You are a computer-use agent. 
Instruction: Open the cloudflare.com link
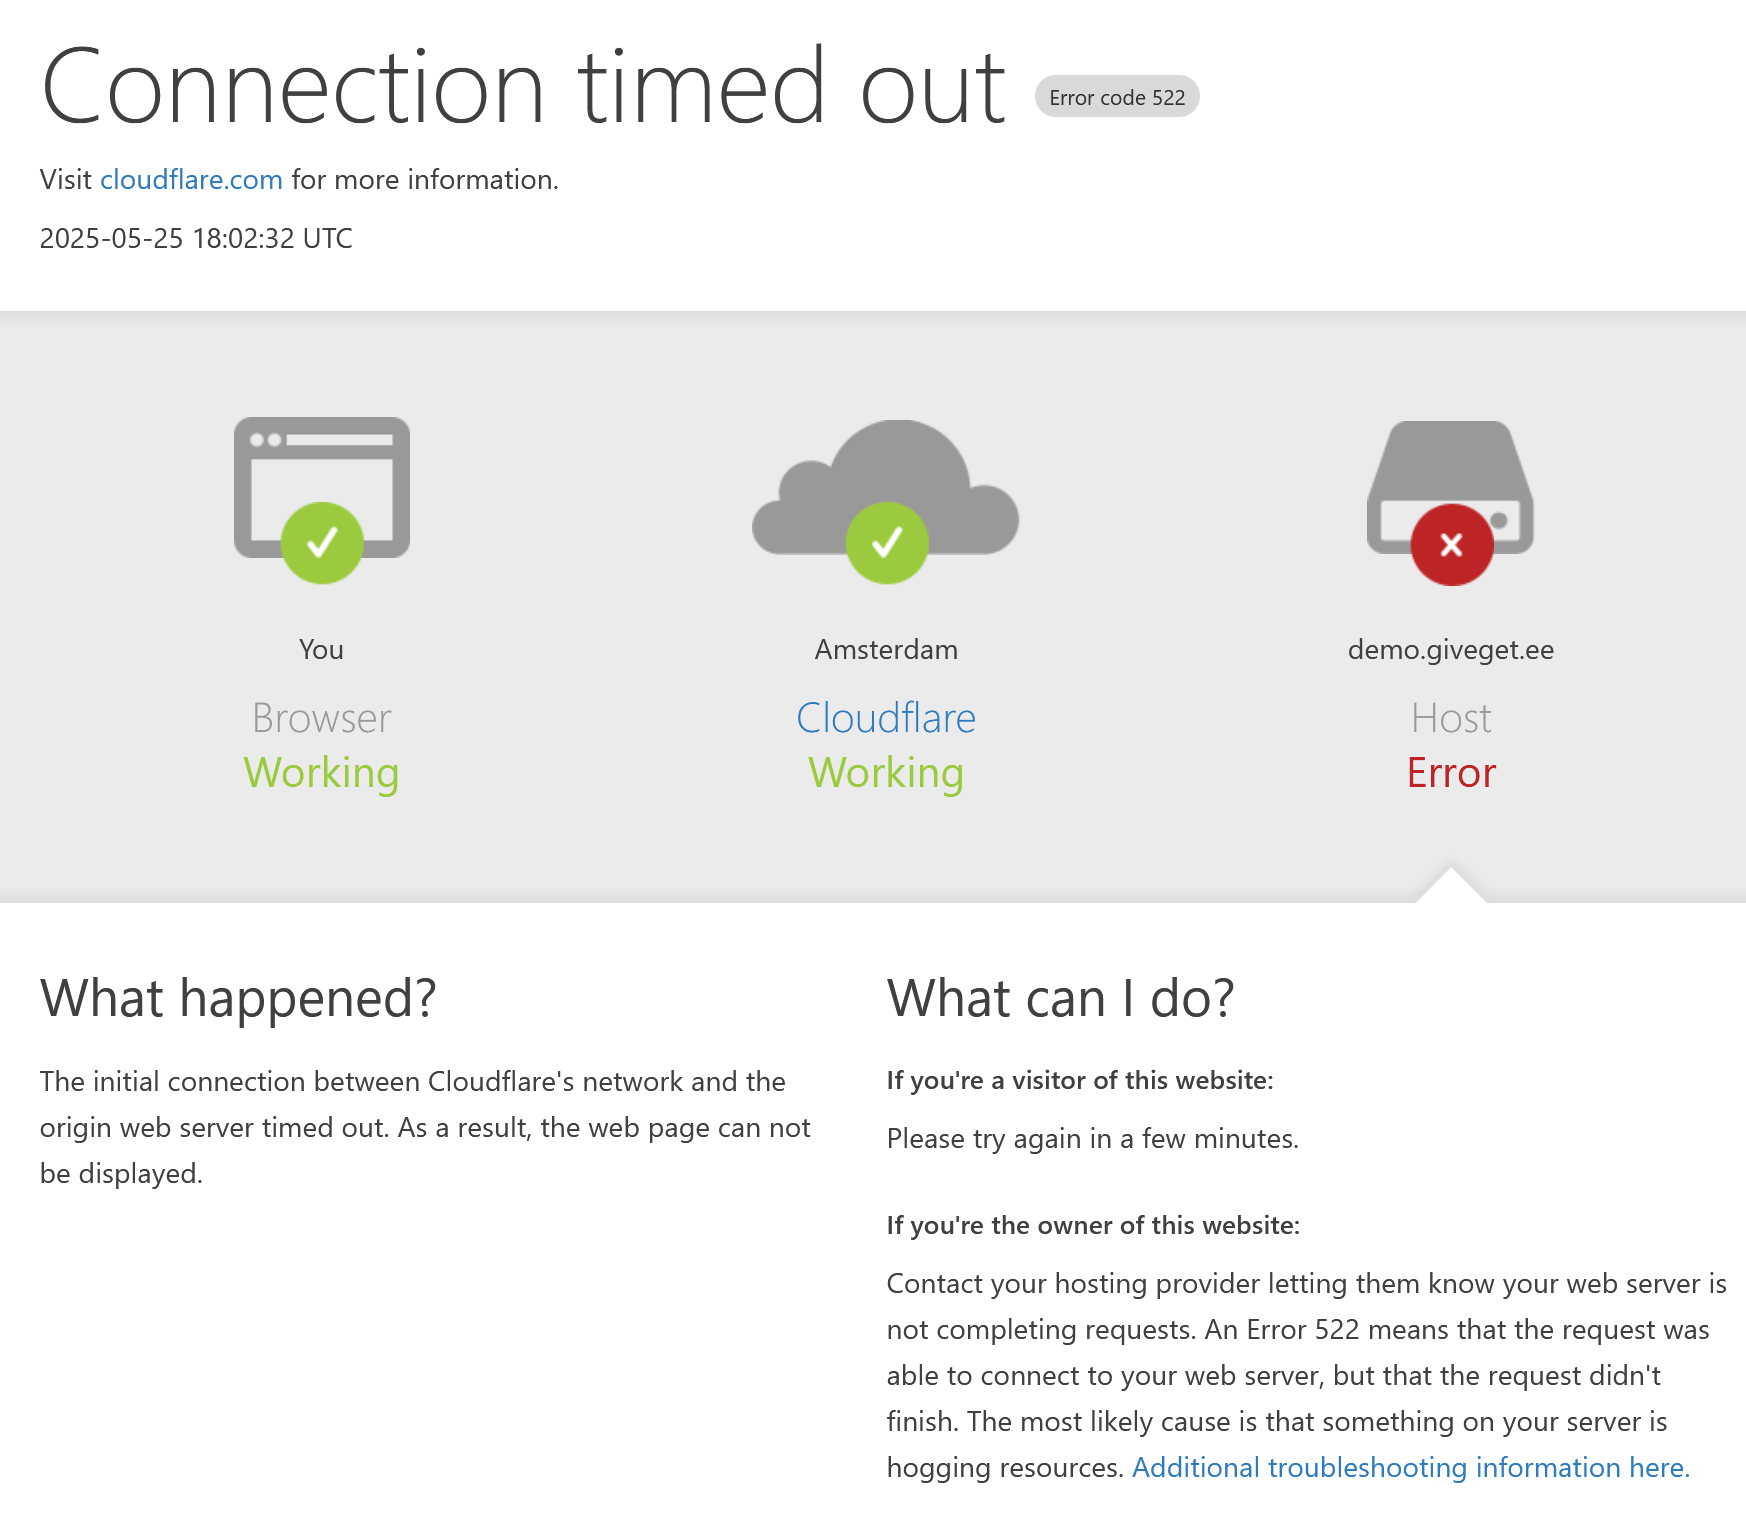(191, 180)
